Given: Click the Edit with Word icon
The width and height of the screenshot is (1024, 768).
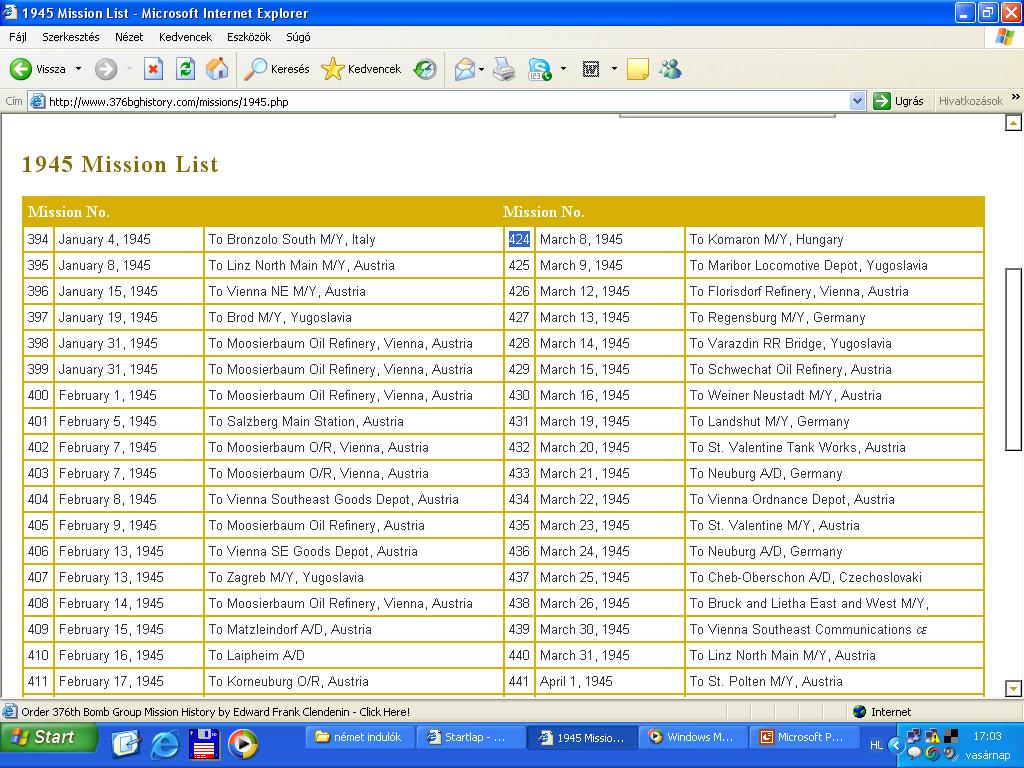Looking at the screenshot, I should pos(590,69).
